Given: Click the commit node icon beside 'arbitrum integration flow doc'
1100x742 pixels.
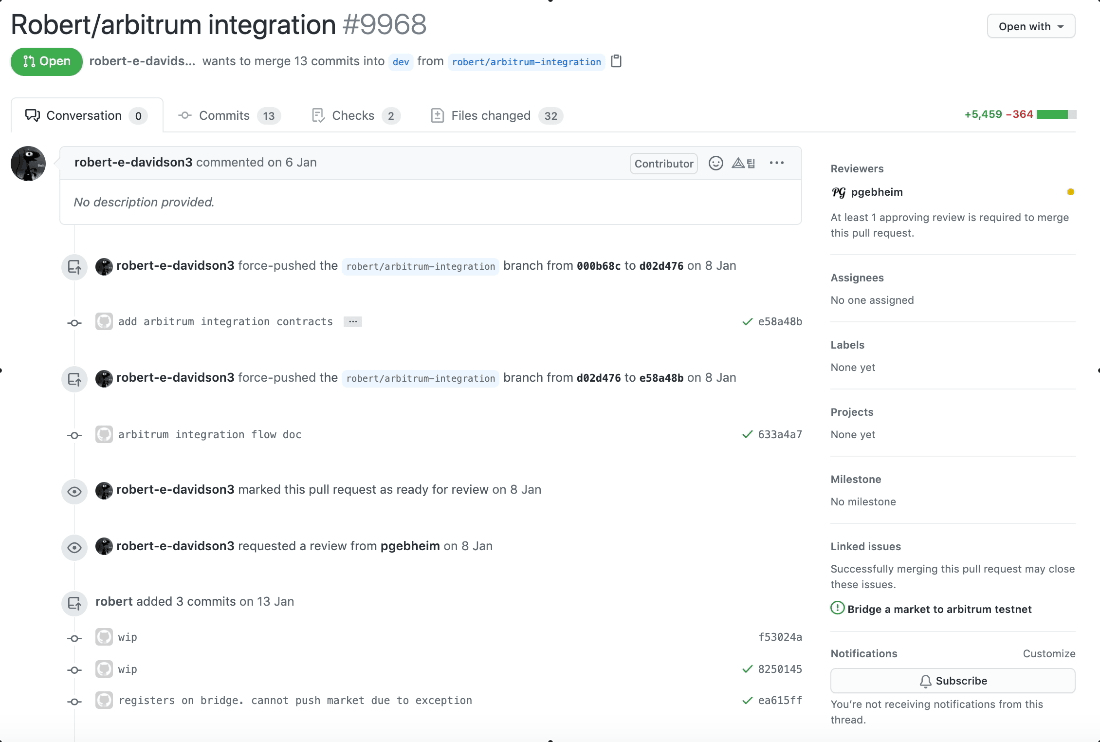Looking at the screenshot, I should tap(74, 435).
